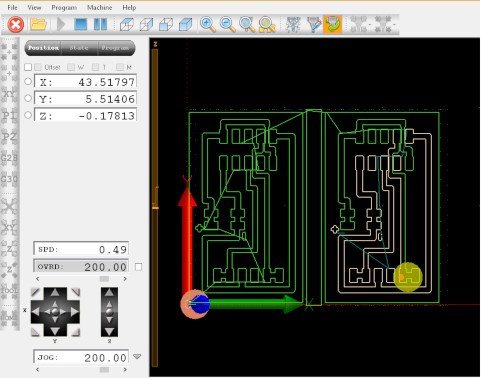Toggle the Offset checkbox
The image size is (481, 378).
coord(38,67)
